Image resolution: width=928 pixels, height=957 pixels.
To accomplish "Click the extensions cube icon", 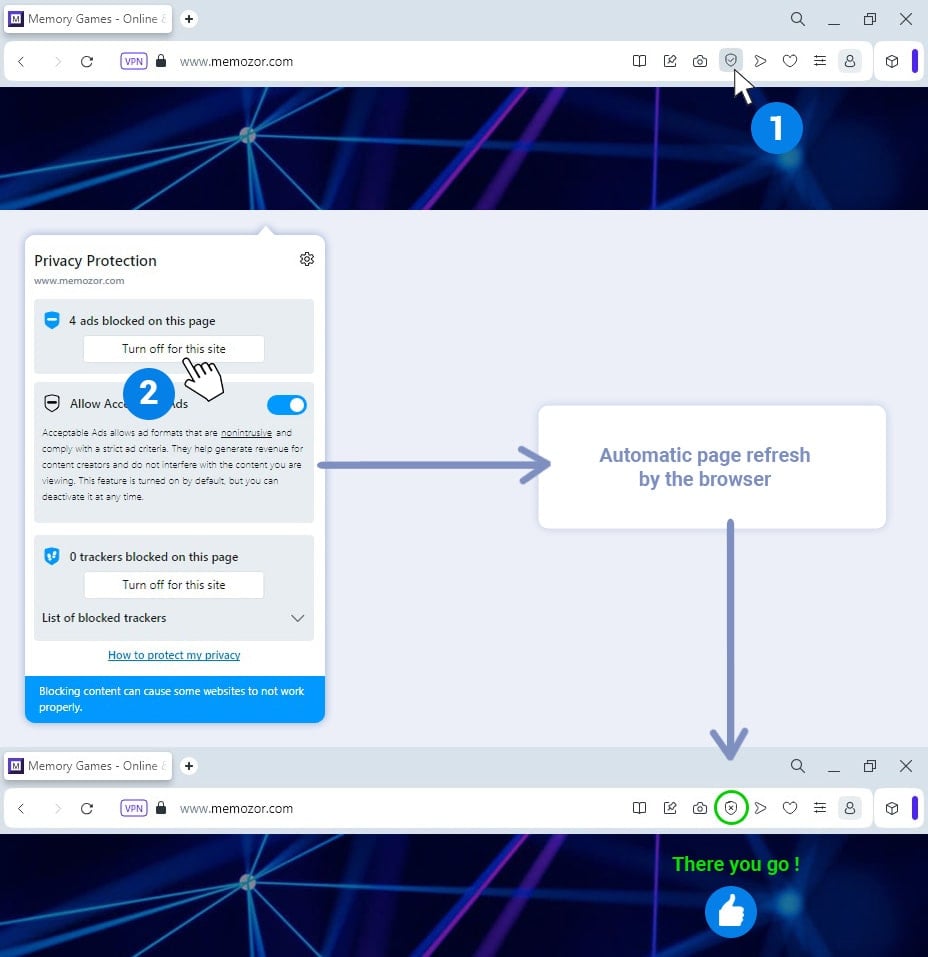I will 893,61.
